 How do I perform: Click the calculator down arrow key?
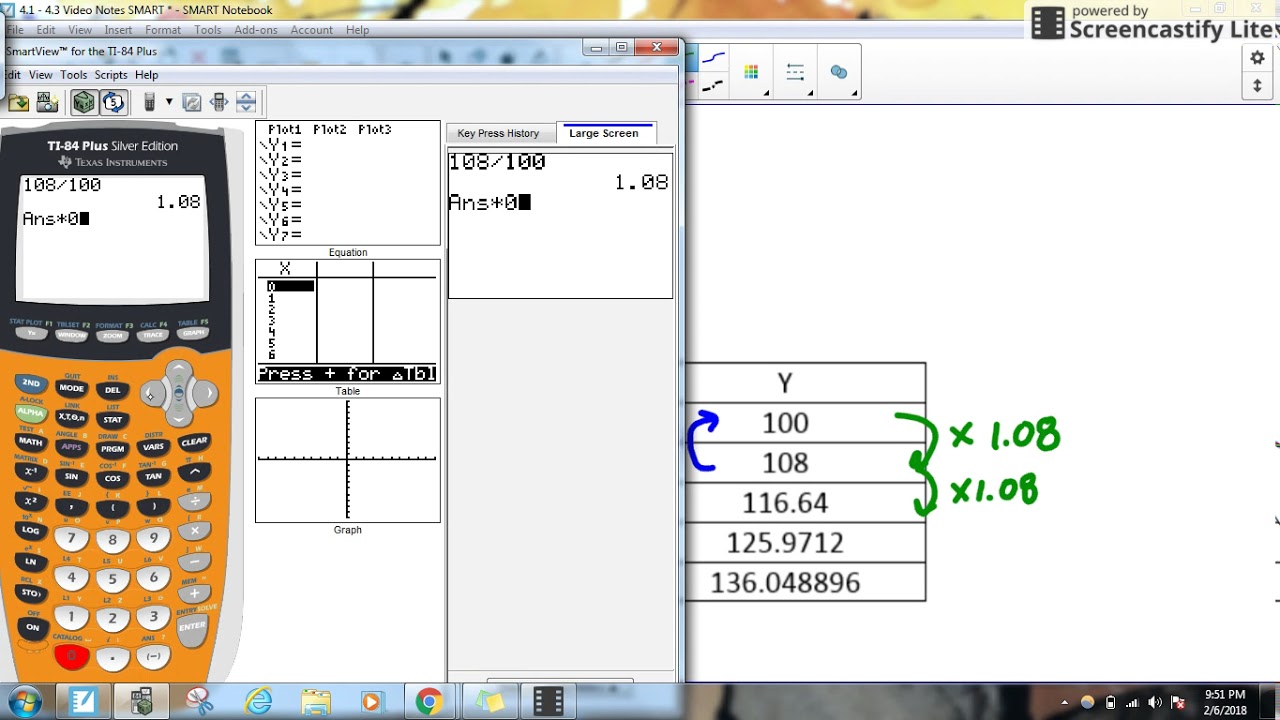tap(179, 415)
